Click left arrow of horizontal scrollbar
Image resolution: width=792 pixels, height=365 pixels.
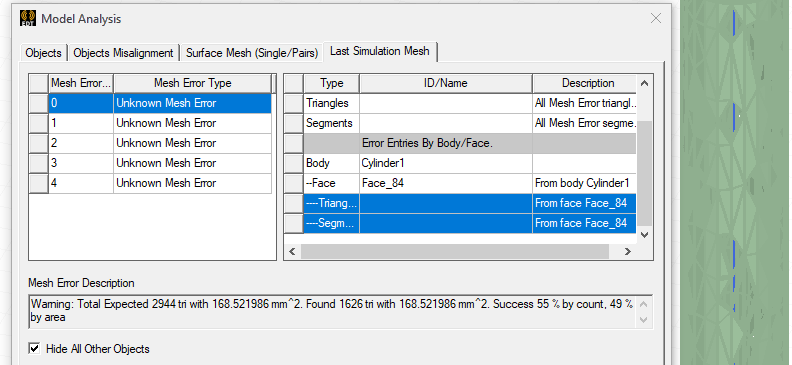click(x=292, y=251)
